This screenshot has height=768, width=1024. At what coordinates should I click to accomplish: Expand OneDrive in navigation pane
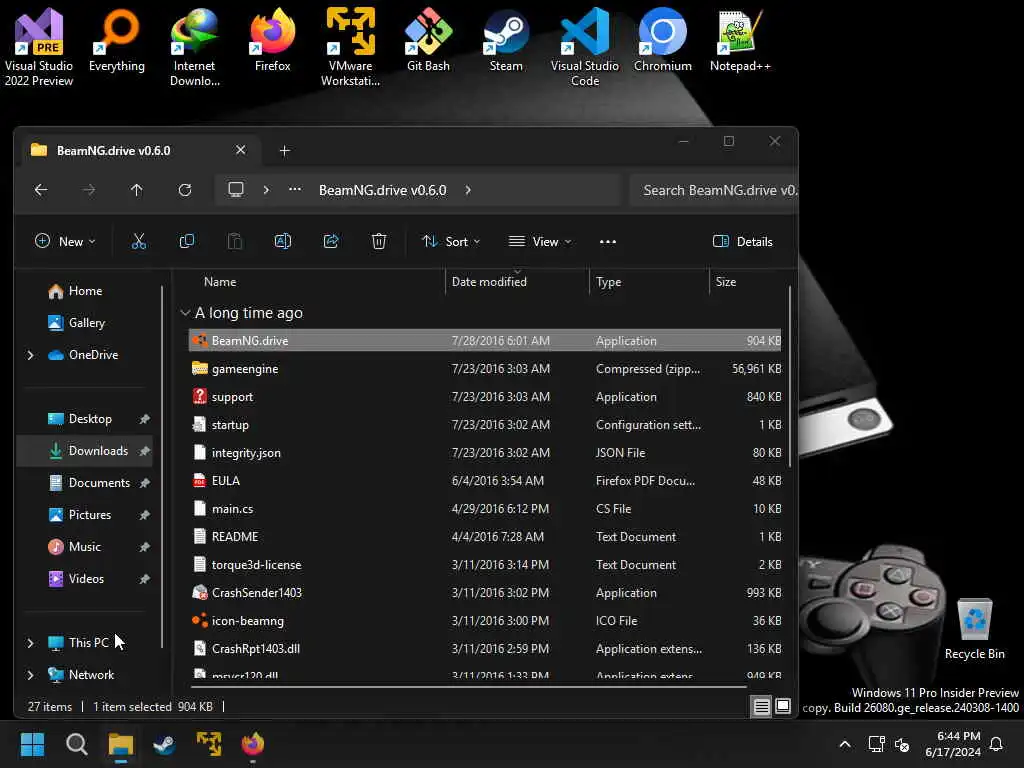point(30,355)
